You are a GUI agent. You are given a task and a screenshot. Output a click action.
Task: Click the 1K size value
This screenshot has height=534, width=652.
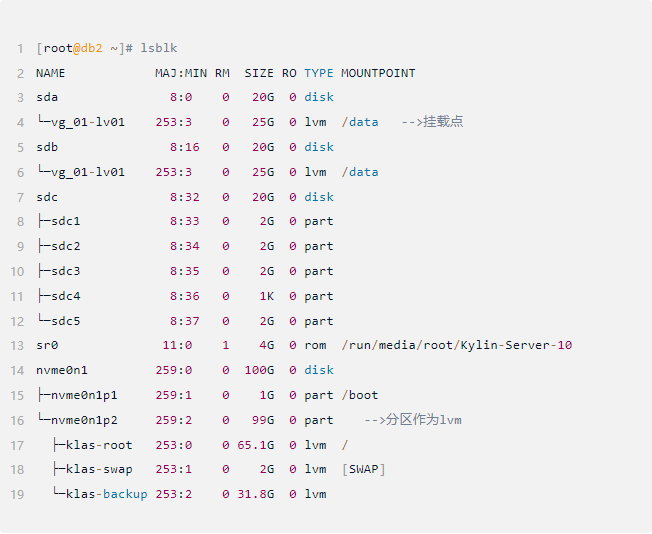[266, 296]
